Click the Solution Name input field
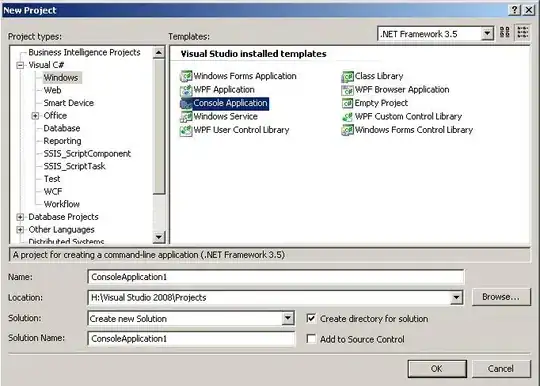 pyautogui.click(x=191, y=339)
